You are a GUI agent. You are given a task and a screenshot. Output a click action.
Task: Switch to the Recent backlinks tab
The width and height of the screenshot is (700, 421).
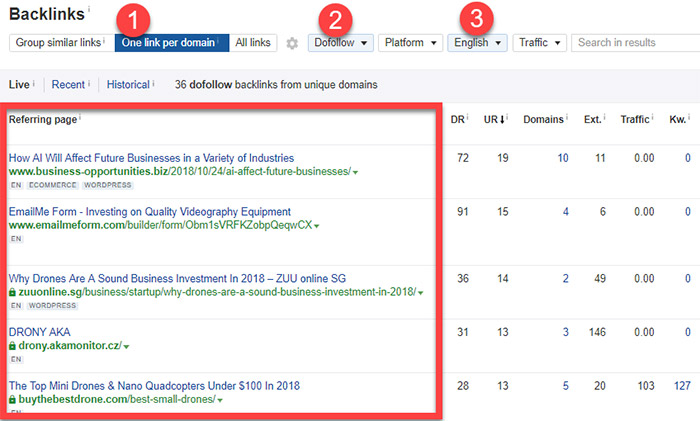pyautogui.click(x=68, y=84)
